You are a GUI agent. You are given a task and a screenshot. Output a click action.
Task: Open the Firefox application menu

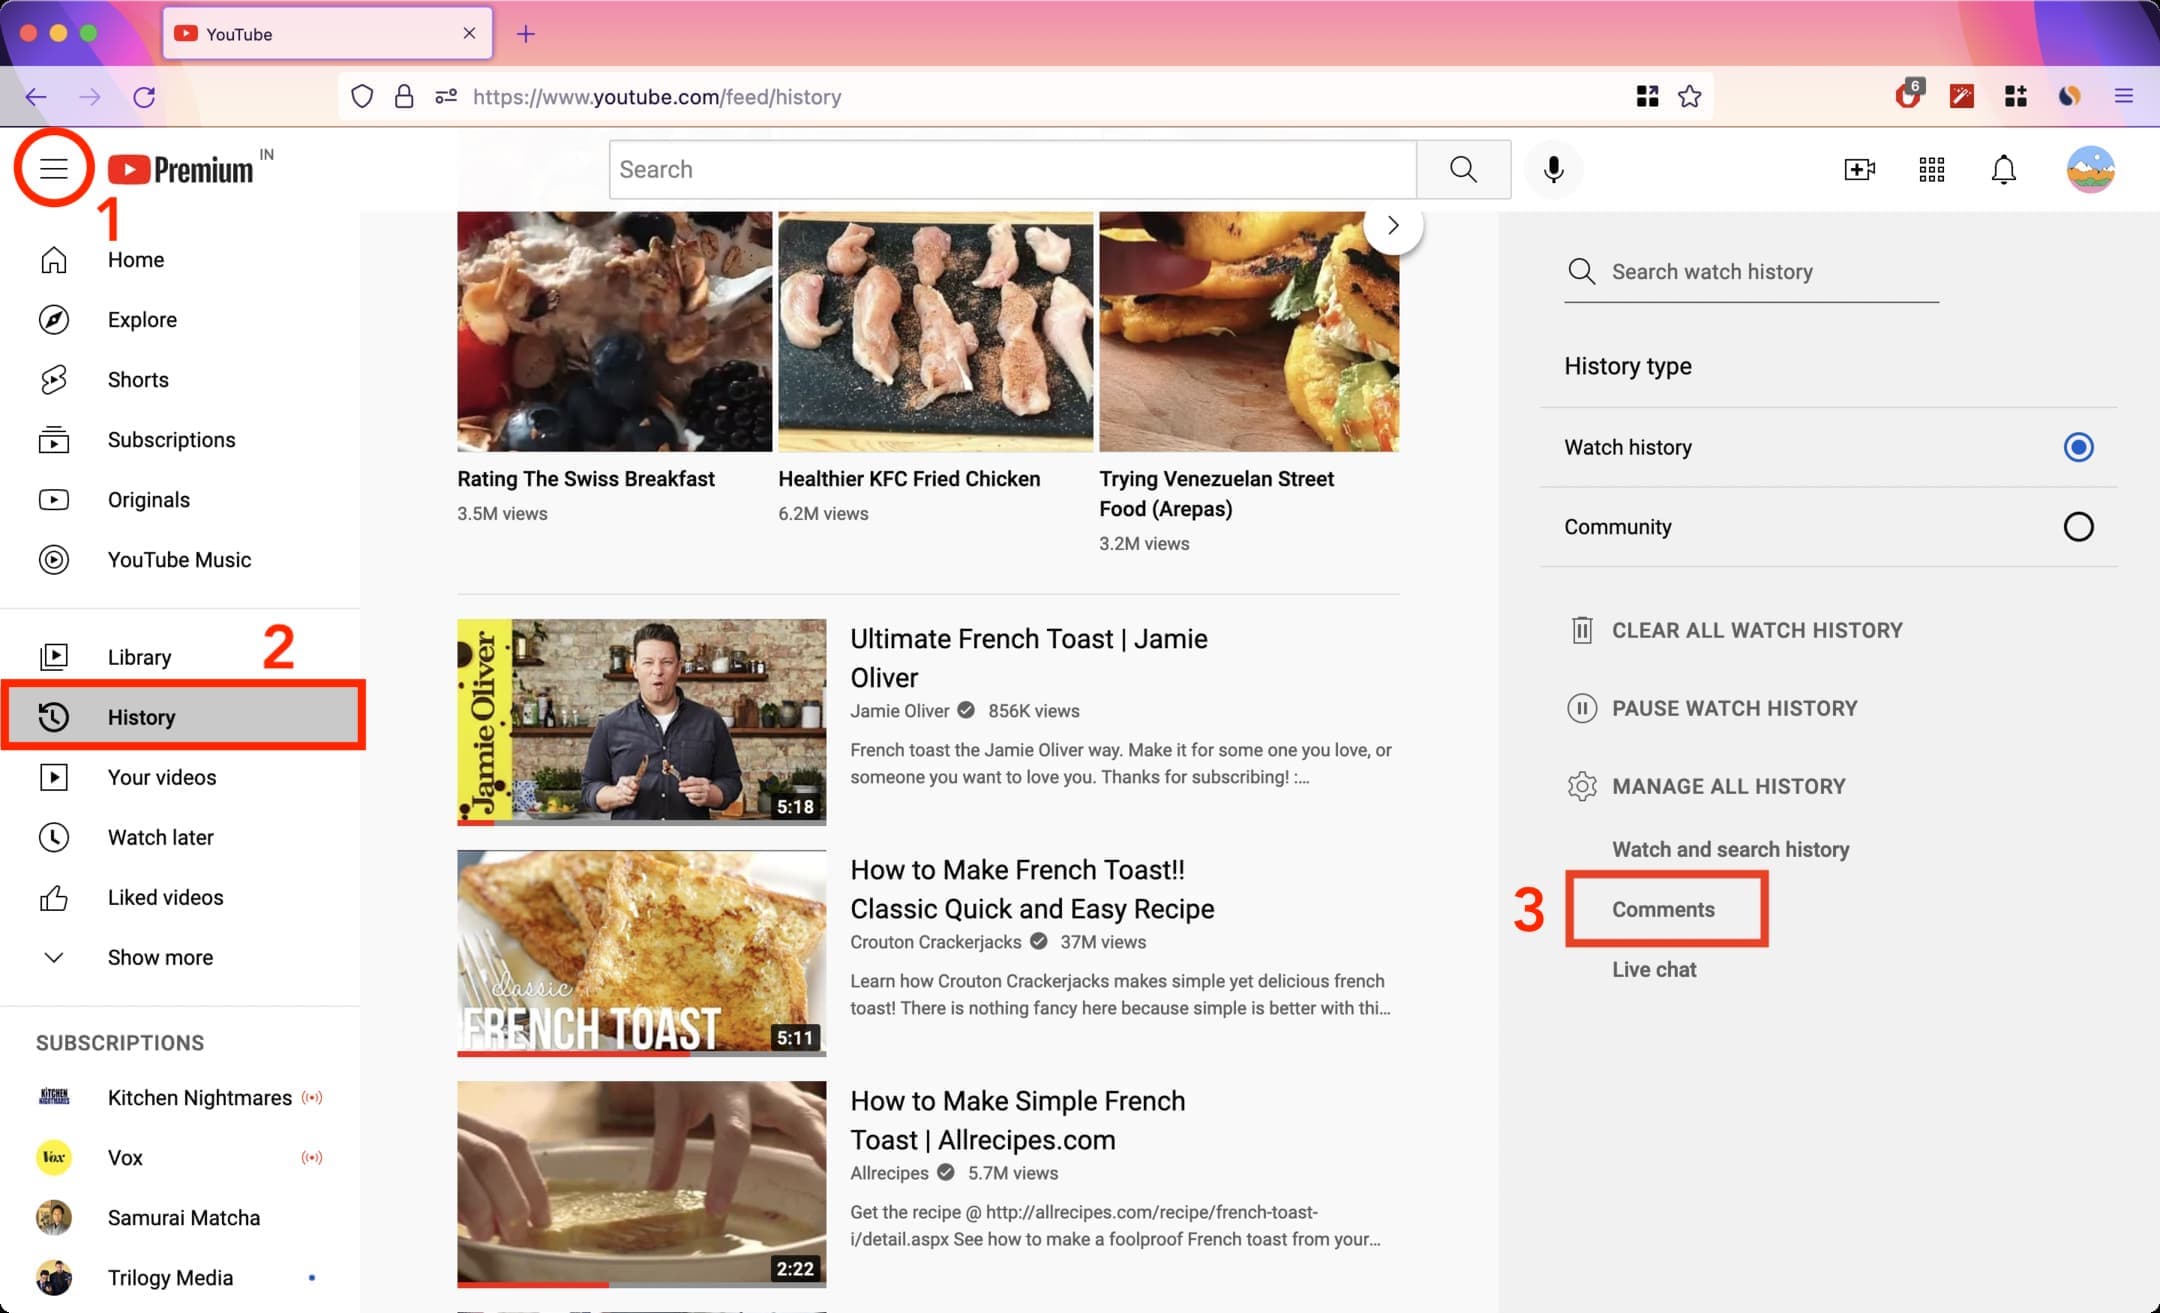2124,96
